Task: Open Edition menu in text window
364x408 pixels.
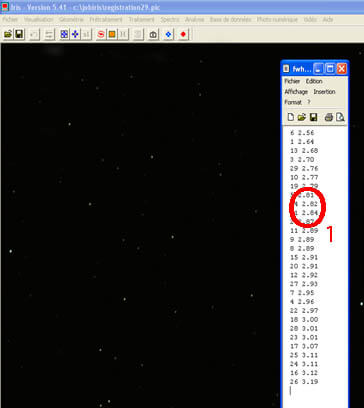Action: pyautogui.click(x=314, y=81)
